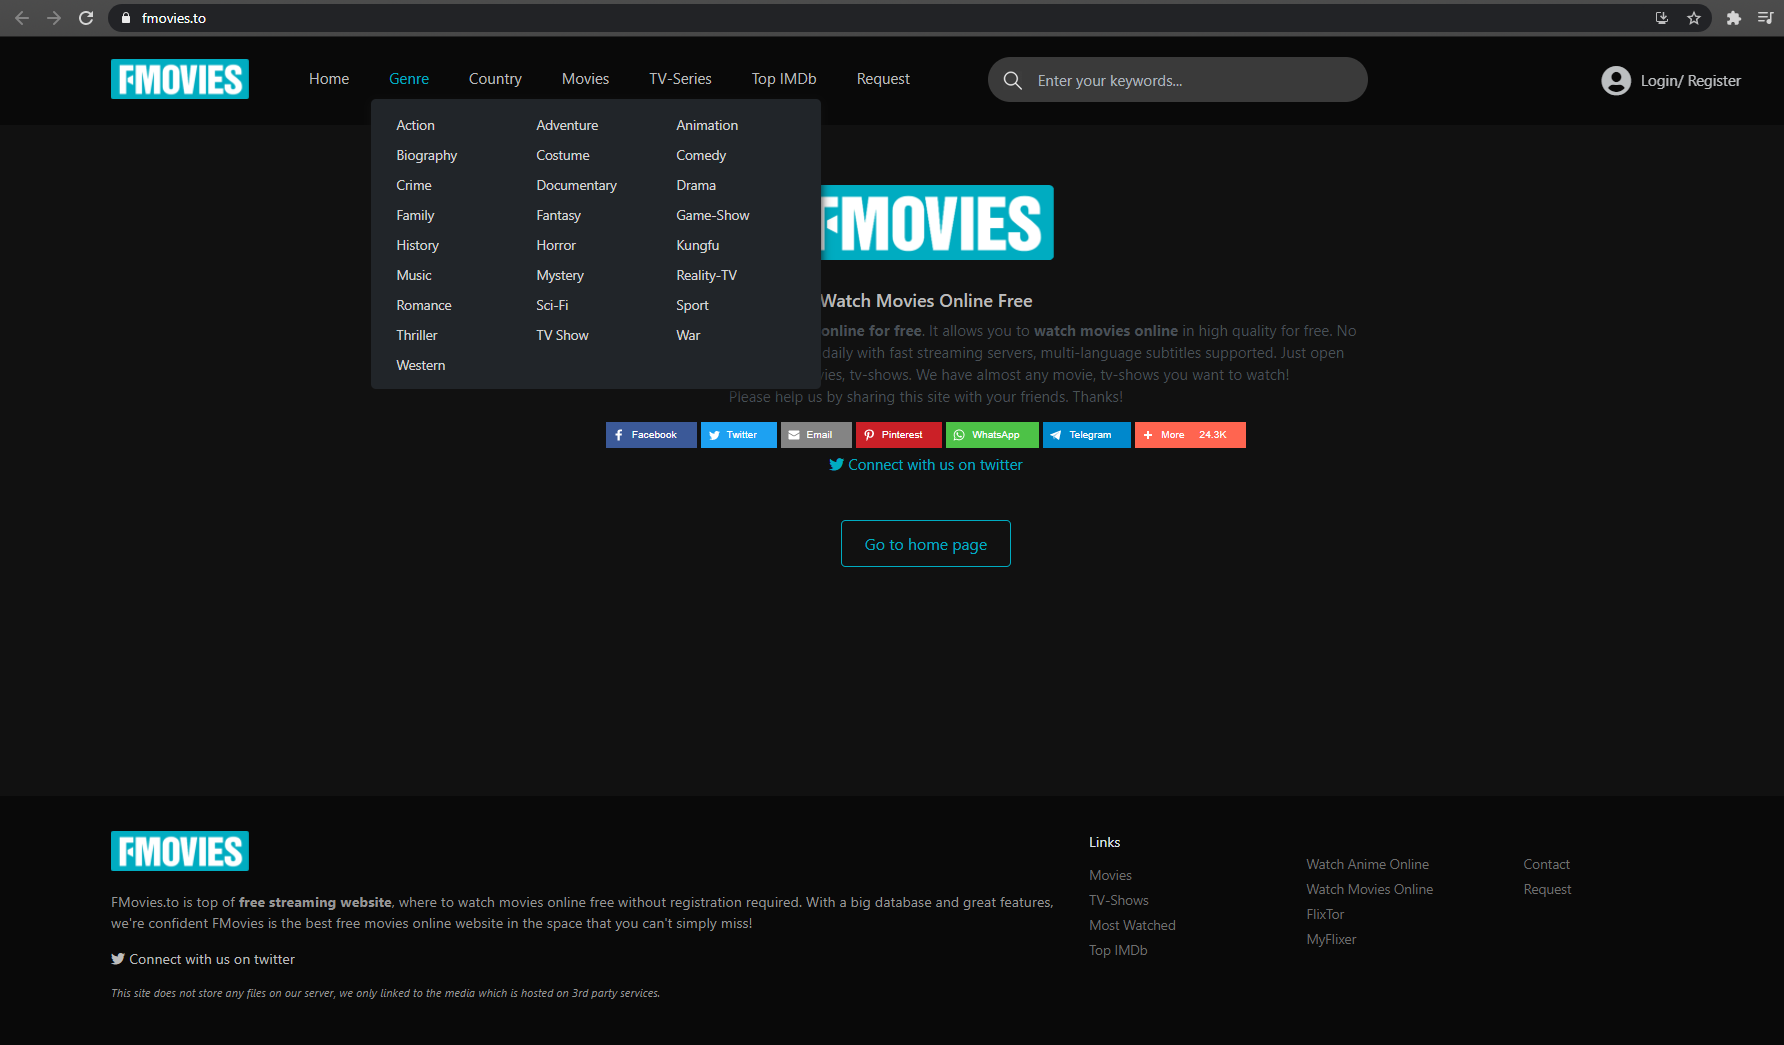This screenshot has height=1045, width=1784.
Task: Open the media control icon in toolbar
Action: [x=1765, y=18]
